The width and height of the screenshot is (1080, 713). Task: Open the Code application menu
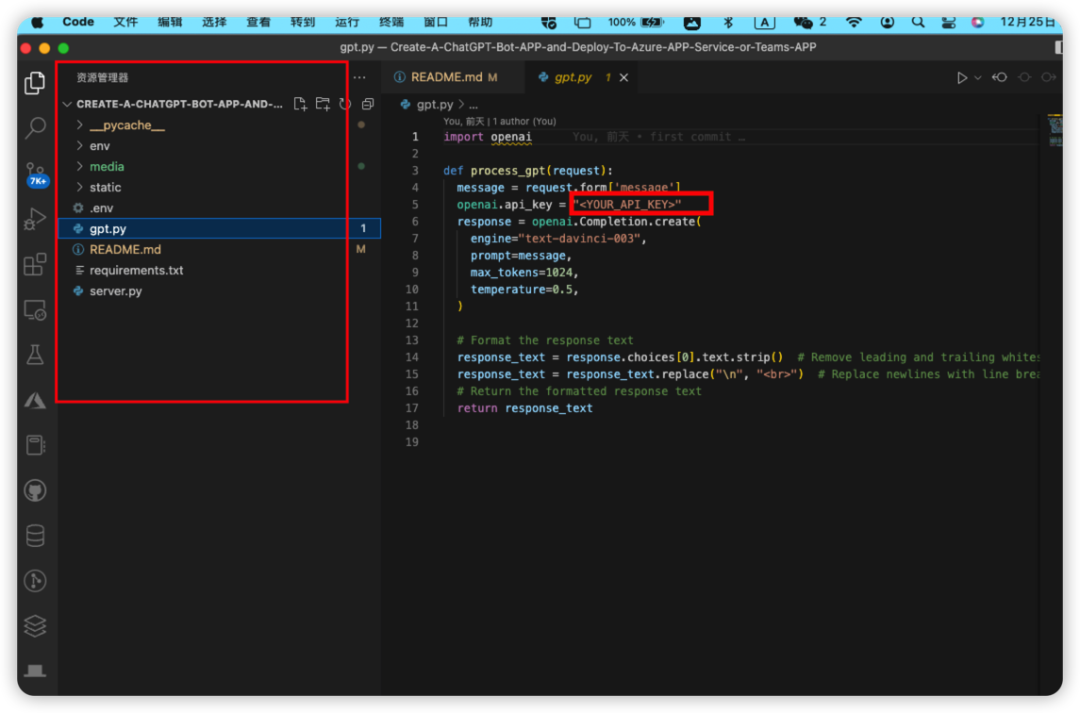[x=79, y=22]
